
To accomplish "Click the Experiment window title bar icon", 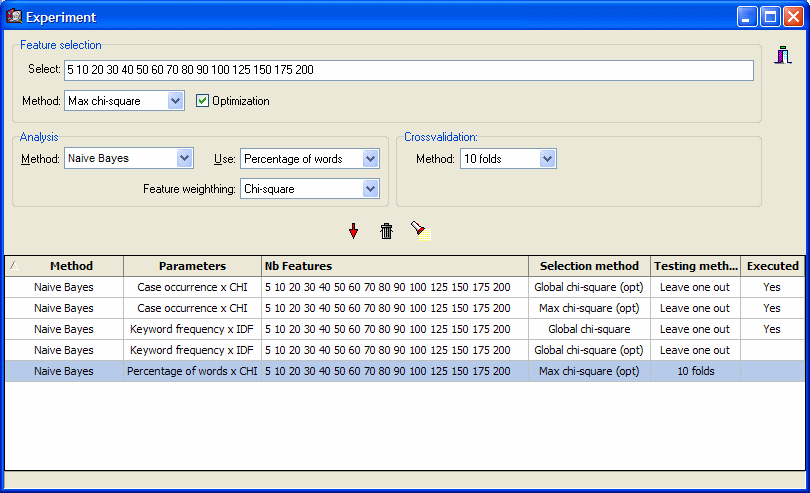I will click(14, 16).
